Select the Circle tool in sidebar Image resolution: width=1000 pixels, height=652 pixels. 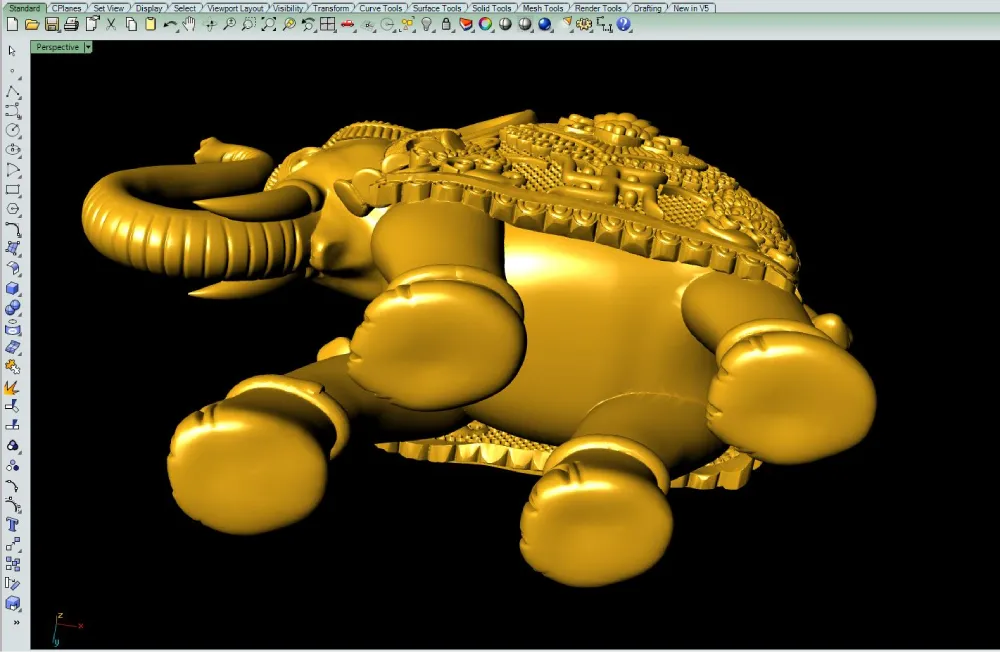13,130
